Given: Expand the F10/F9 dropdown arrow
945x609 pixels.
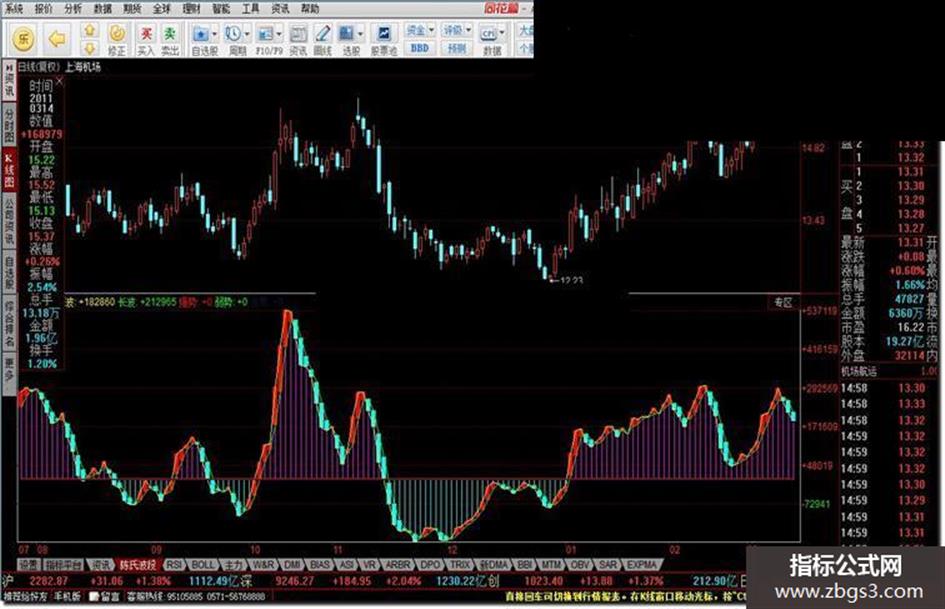Looking at the screenshot, I should (x=278, y=34).
